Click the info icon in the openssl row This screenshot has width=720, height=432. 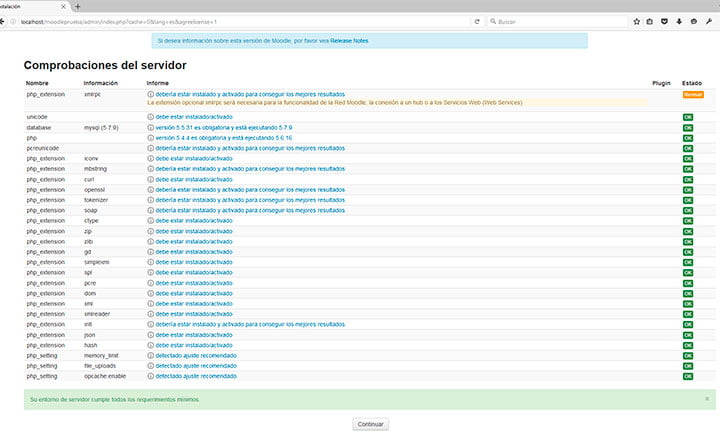click(x=151, y=189)
